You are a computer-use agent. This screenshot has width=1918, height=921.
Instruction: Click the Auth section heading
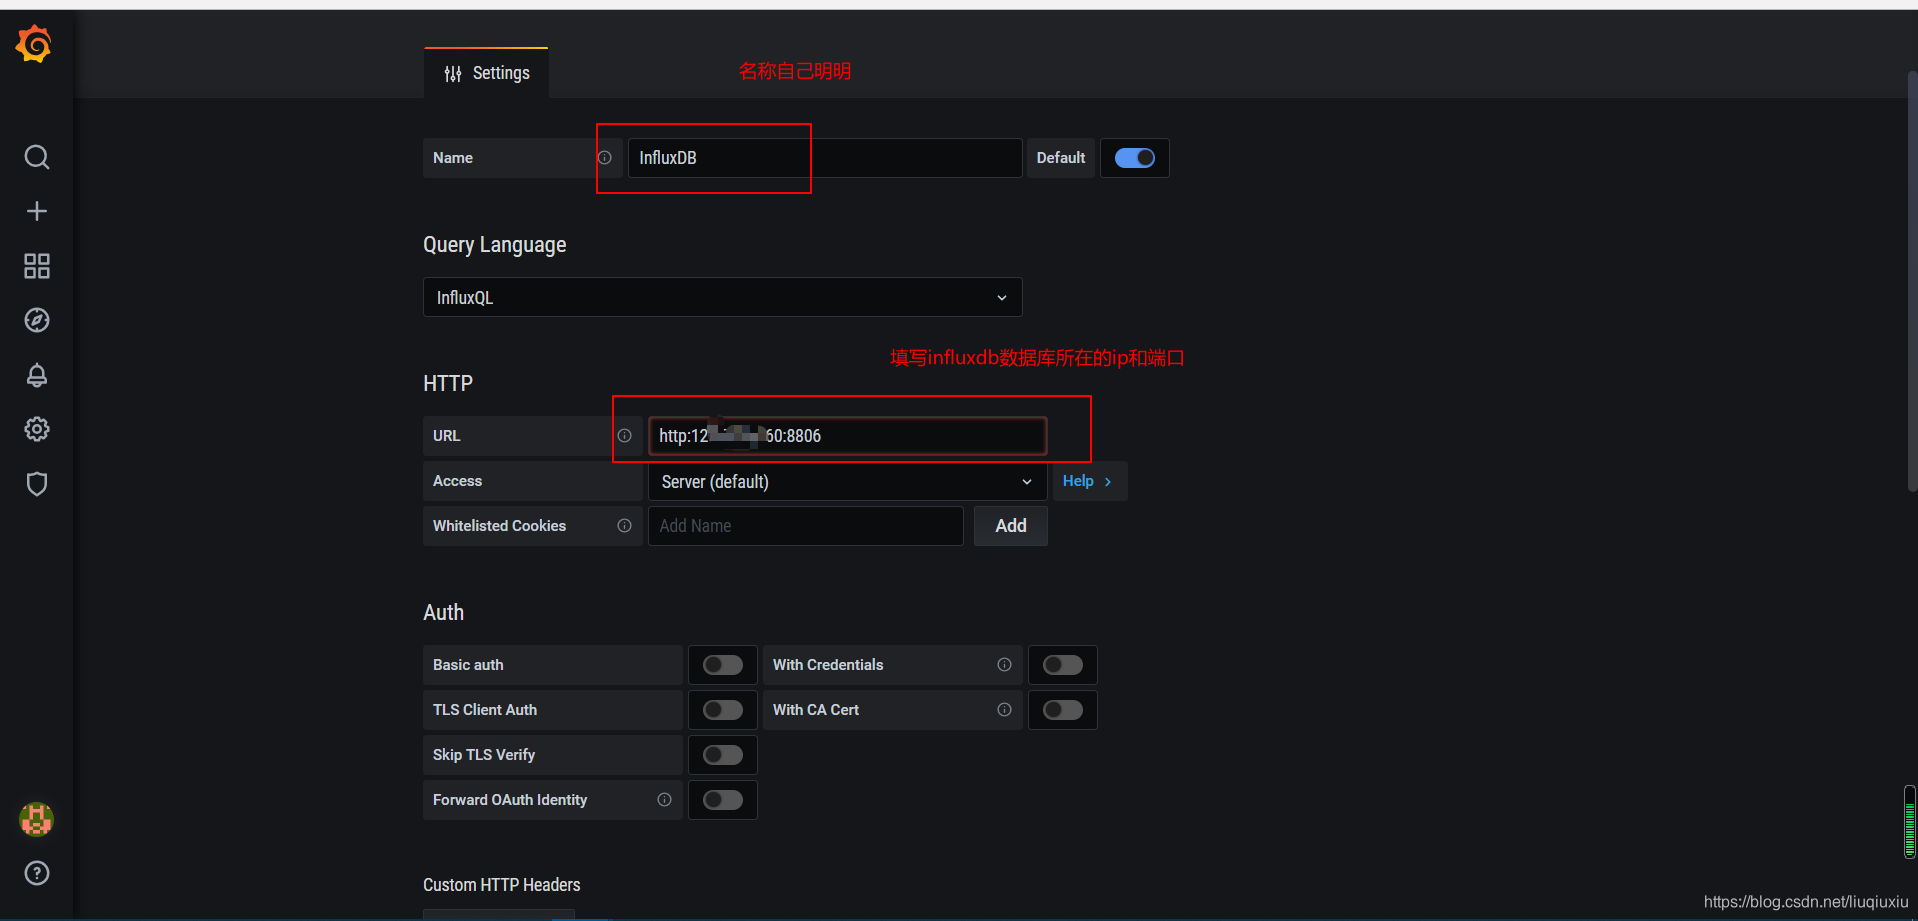coord(444,612)
